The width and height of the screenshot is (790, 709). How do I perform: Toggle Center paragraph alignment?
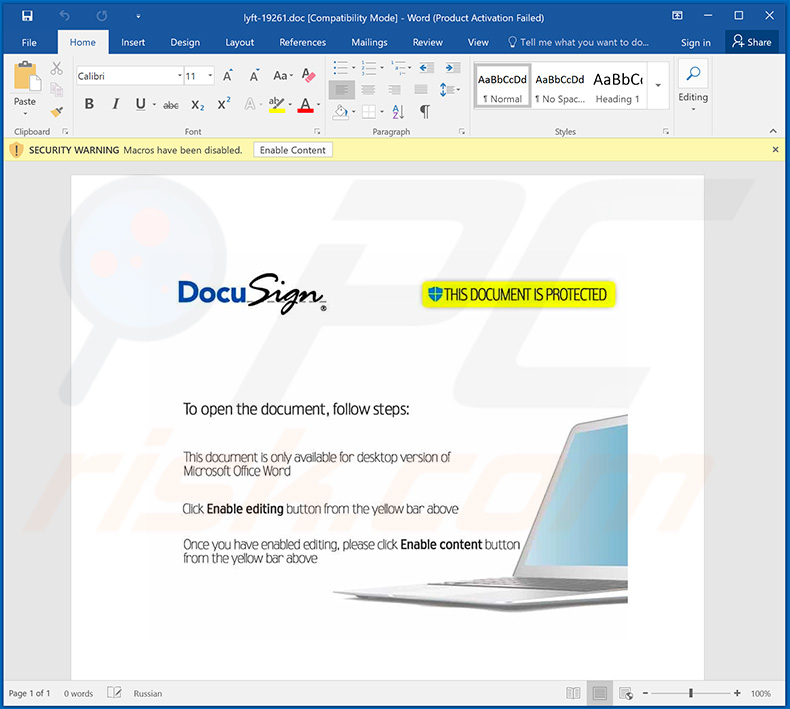click(x=368, y=90)
